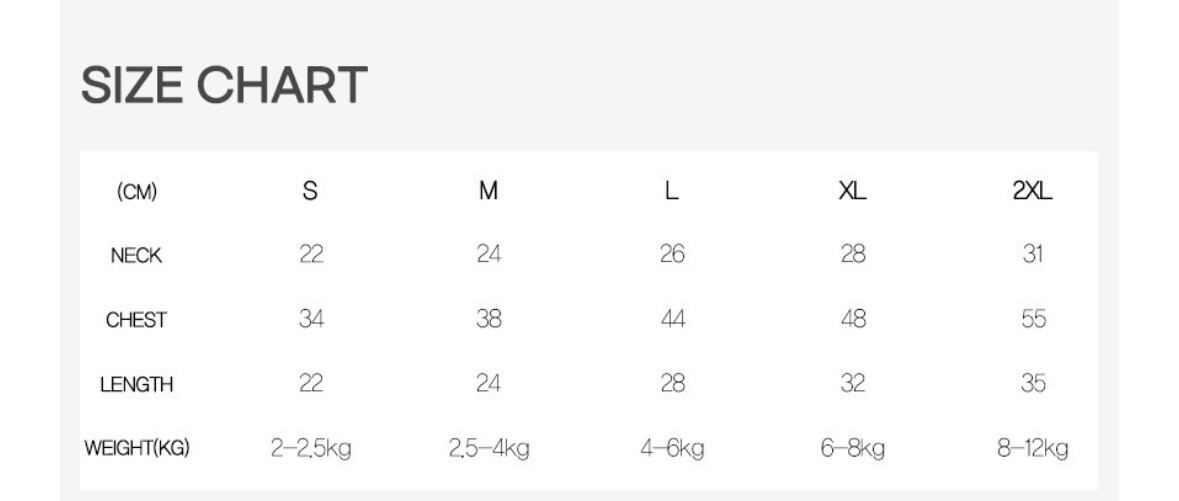1179x501 pixels.
Task: Click the 8-12kg weight cell
Action: (x=1033, y=449)
